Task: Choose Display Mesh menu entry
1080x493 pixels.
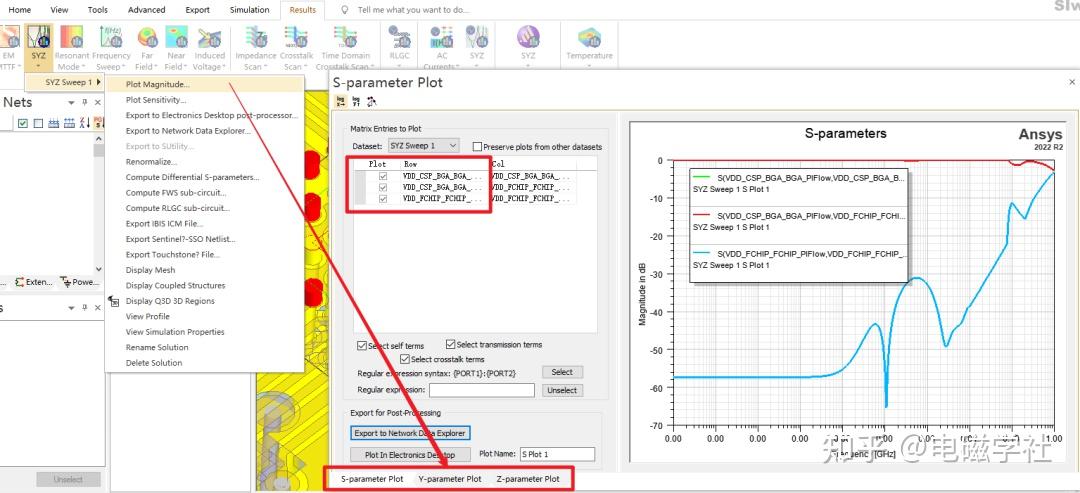Action: (x=205, y=270)
